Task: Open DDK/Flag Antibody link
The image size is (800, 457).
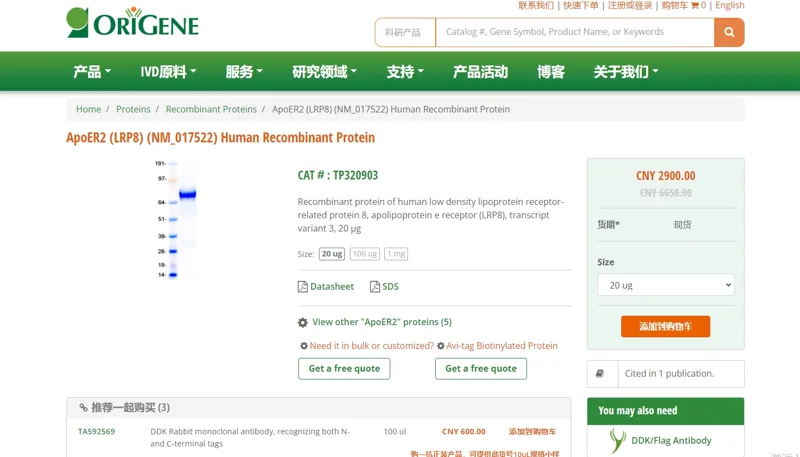Action: click(671, 441)
